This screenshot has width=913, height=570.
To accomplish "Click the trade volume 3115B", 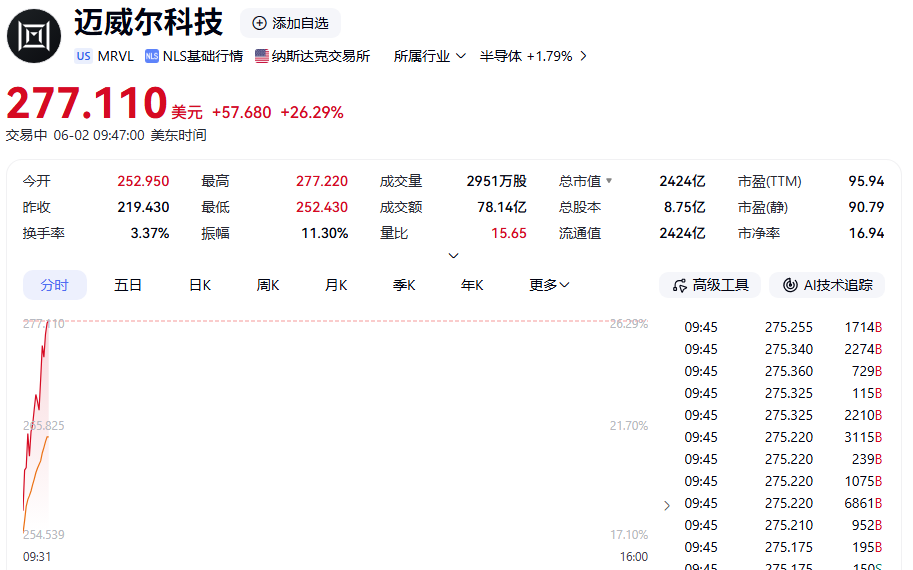I will pos(863,437).
